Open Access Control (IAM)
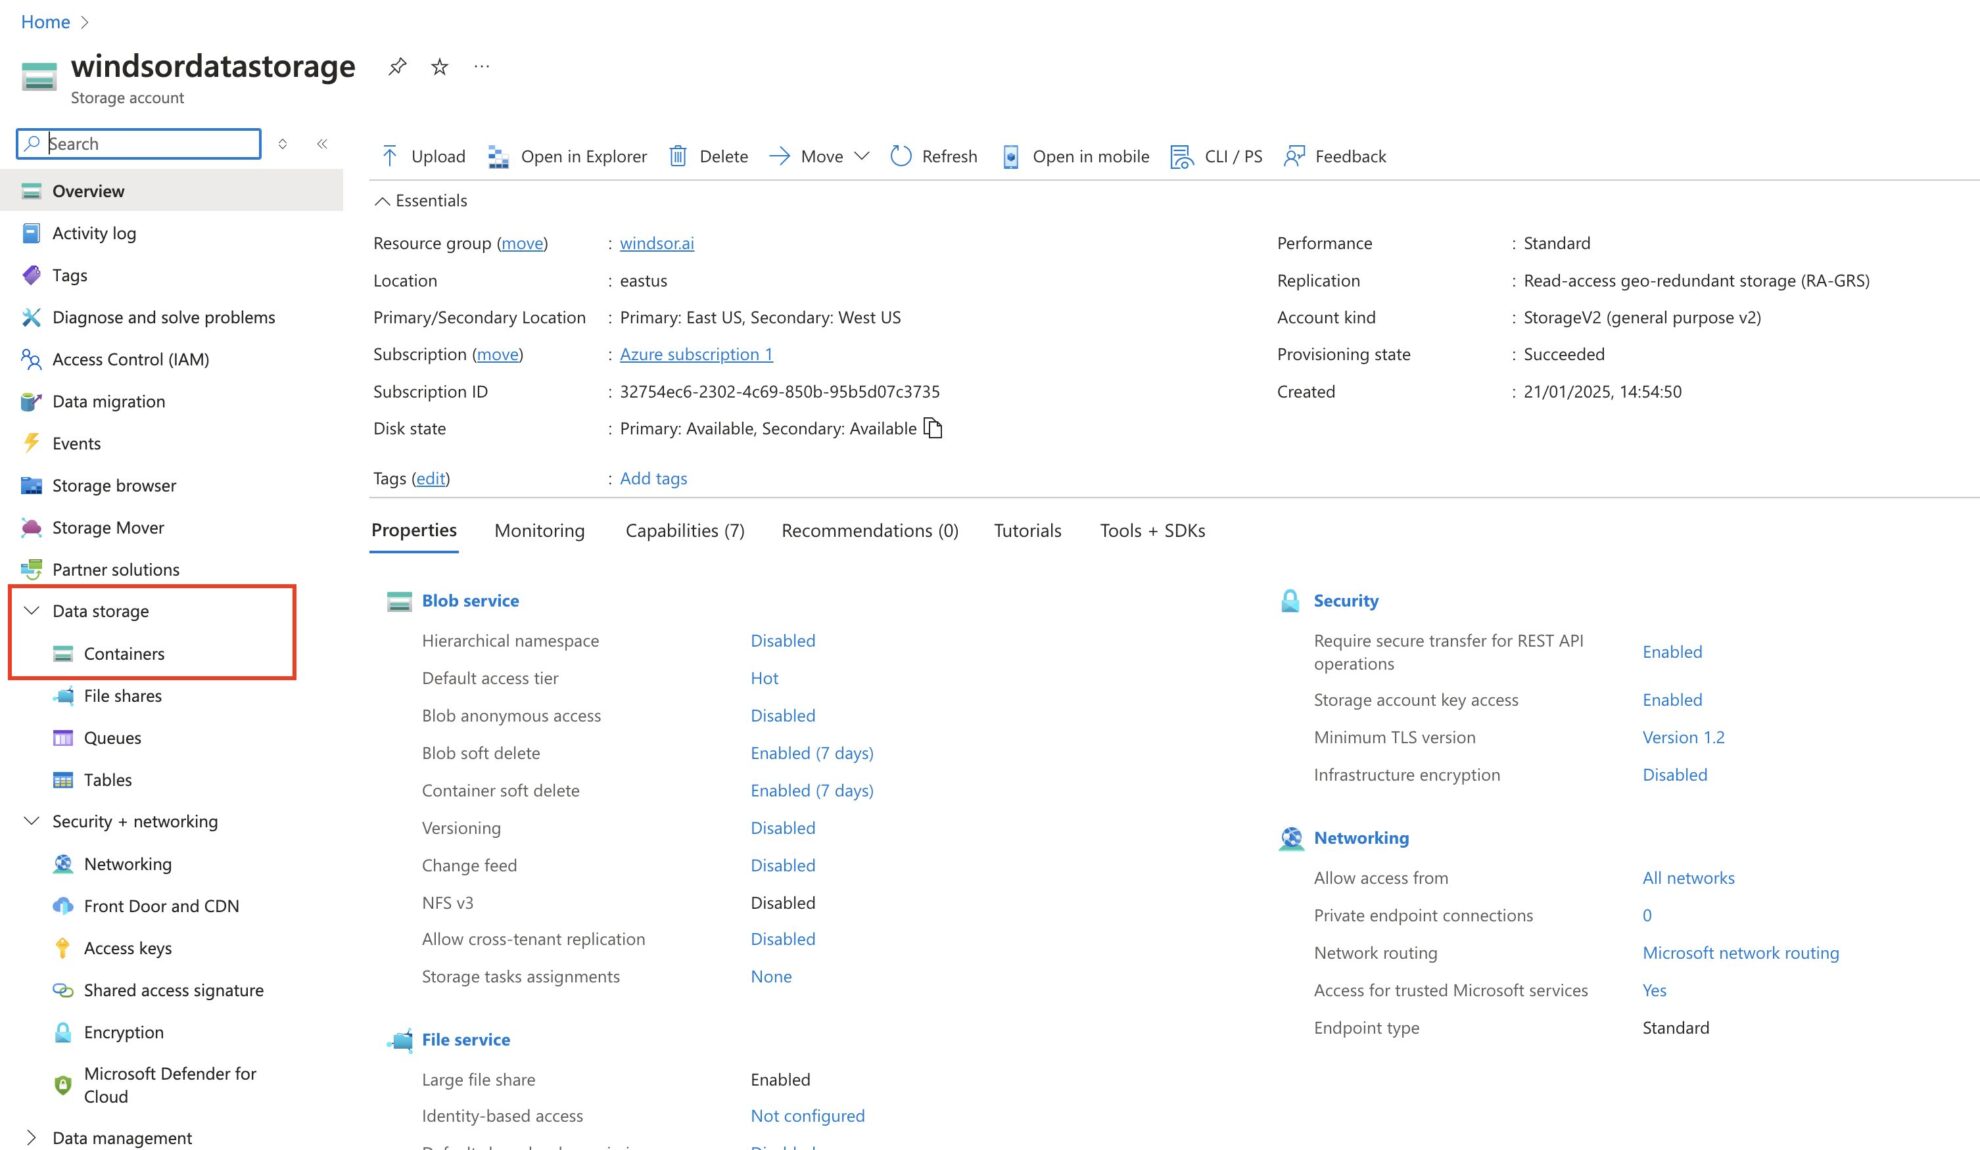The image size is (1980, 1150). point(130,359)
